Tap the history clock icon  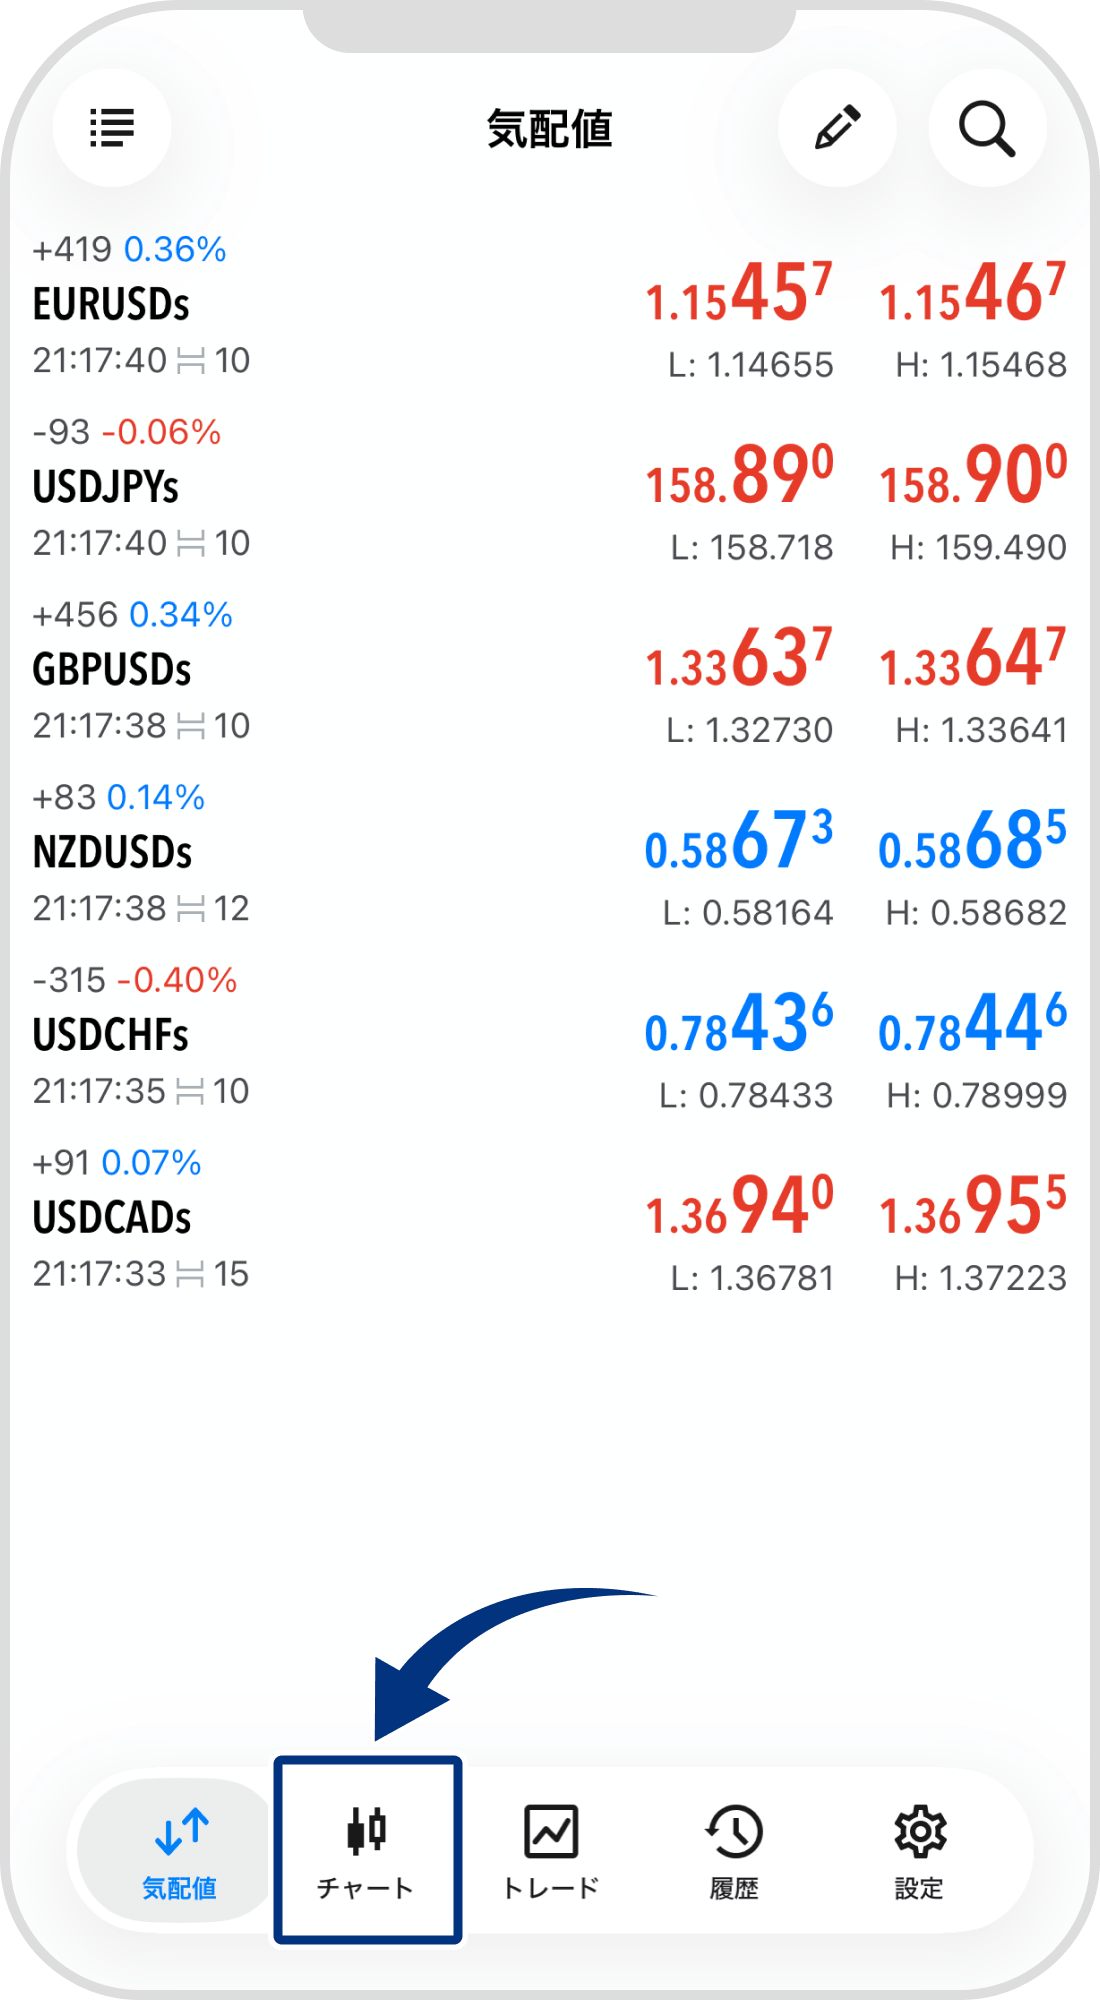pyautogui.click(x=734, y=1830)
